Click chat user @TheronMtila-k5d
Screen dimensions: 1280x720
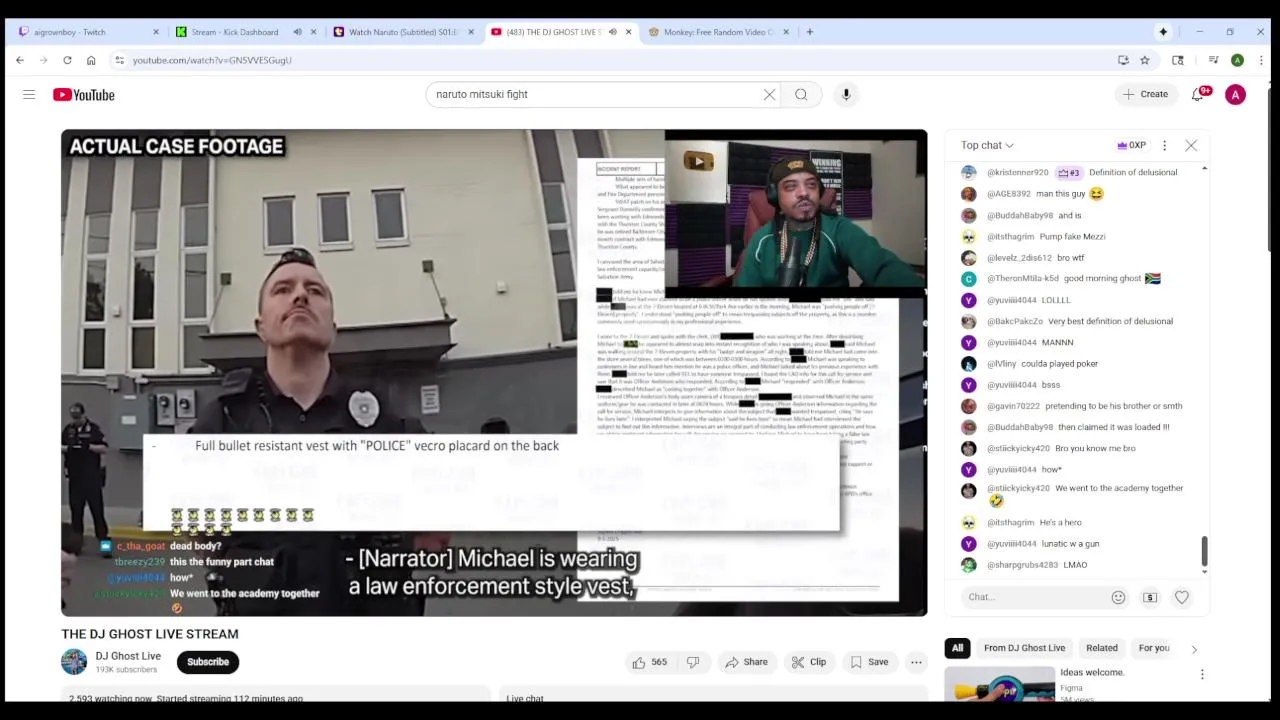1022,279
